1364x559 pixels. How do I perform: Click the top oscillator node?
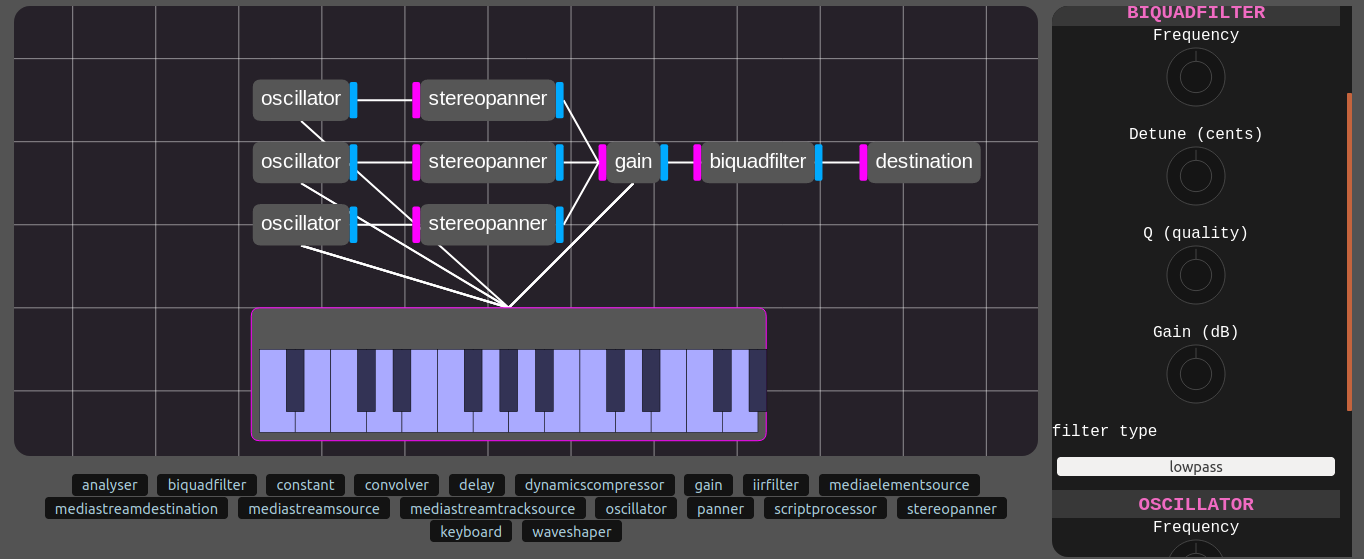(301, 99)
